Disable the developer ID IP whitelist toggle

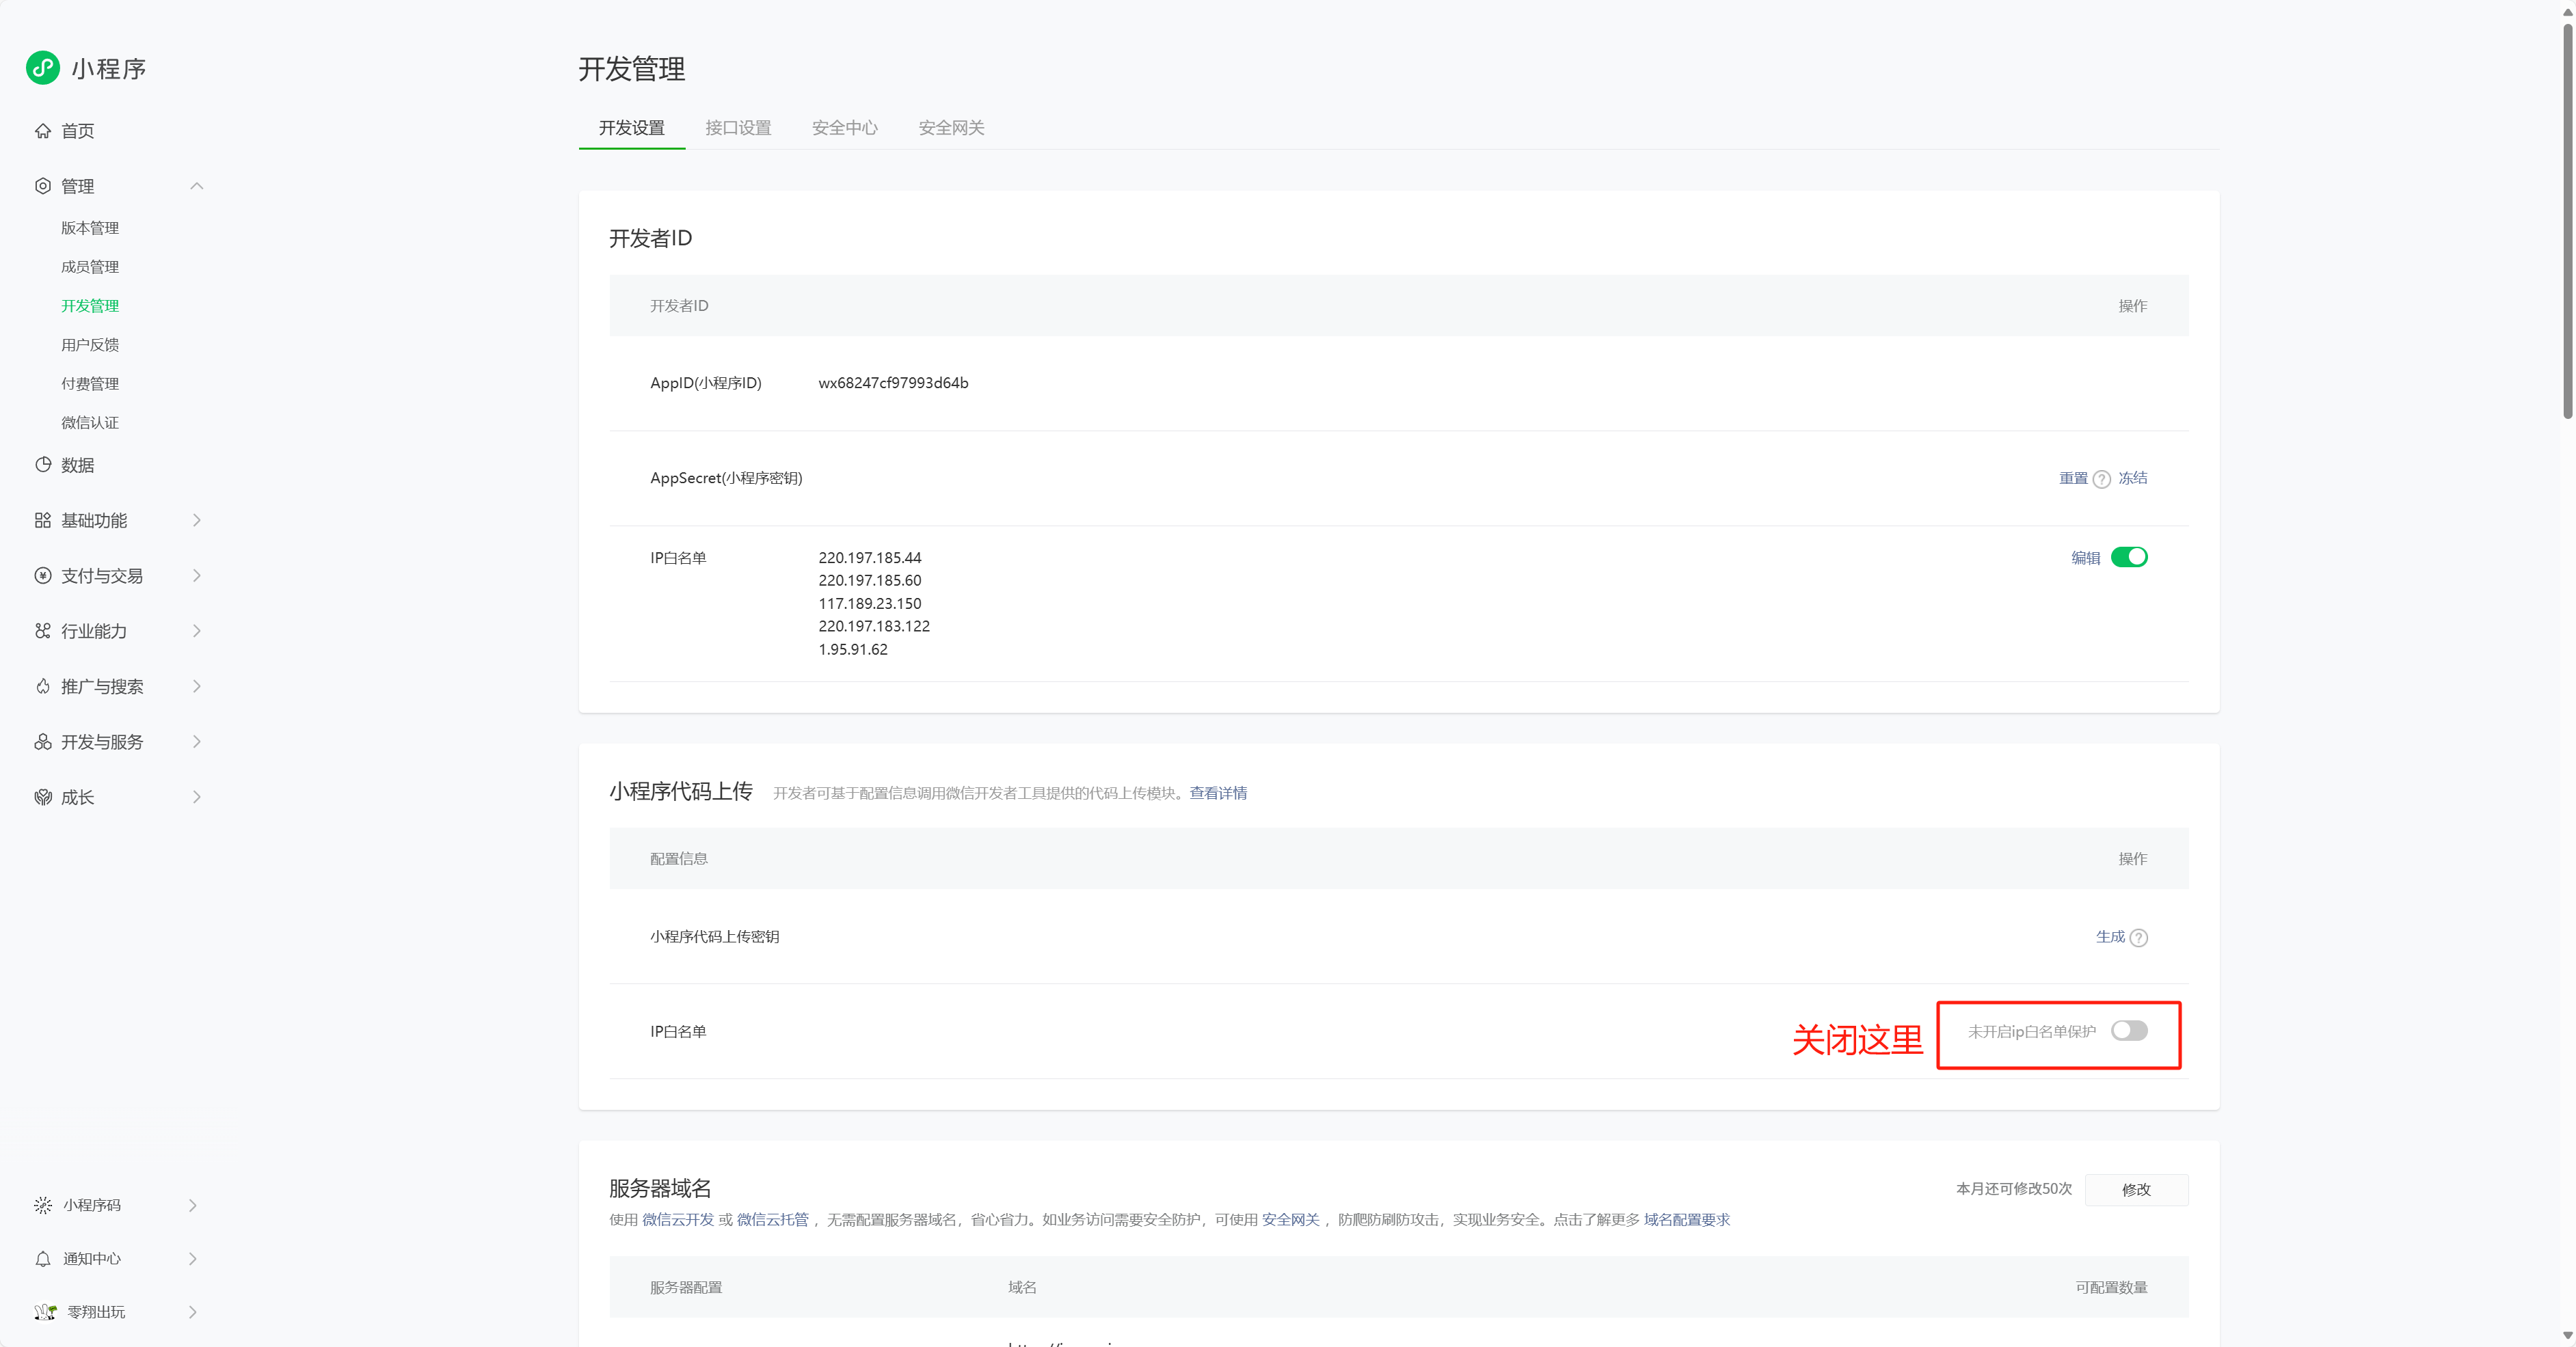[2129, 557]
